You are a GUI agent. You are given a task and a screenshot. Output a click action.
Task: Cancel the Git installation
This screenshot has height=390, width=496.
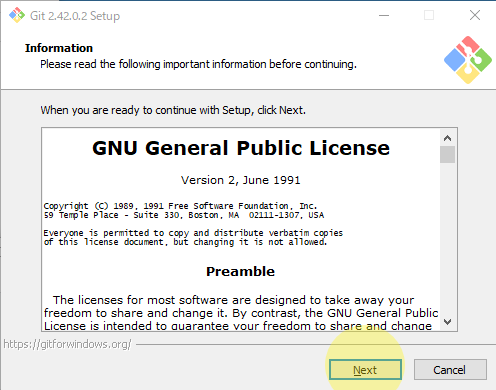pyautogui.click(x=450, y=369)
